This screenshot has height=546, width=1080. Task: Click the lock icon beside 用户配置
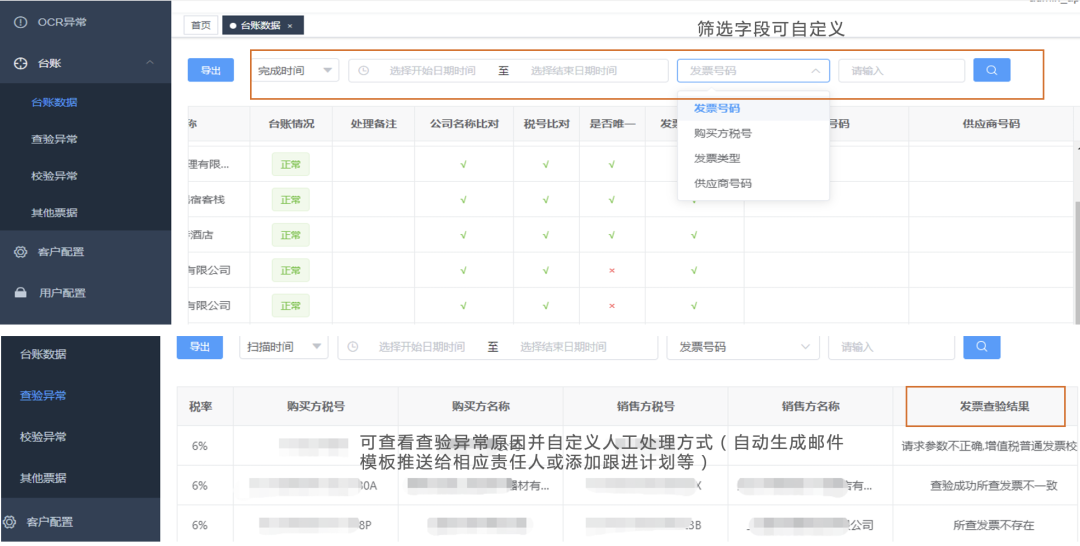click(20, 293)
